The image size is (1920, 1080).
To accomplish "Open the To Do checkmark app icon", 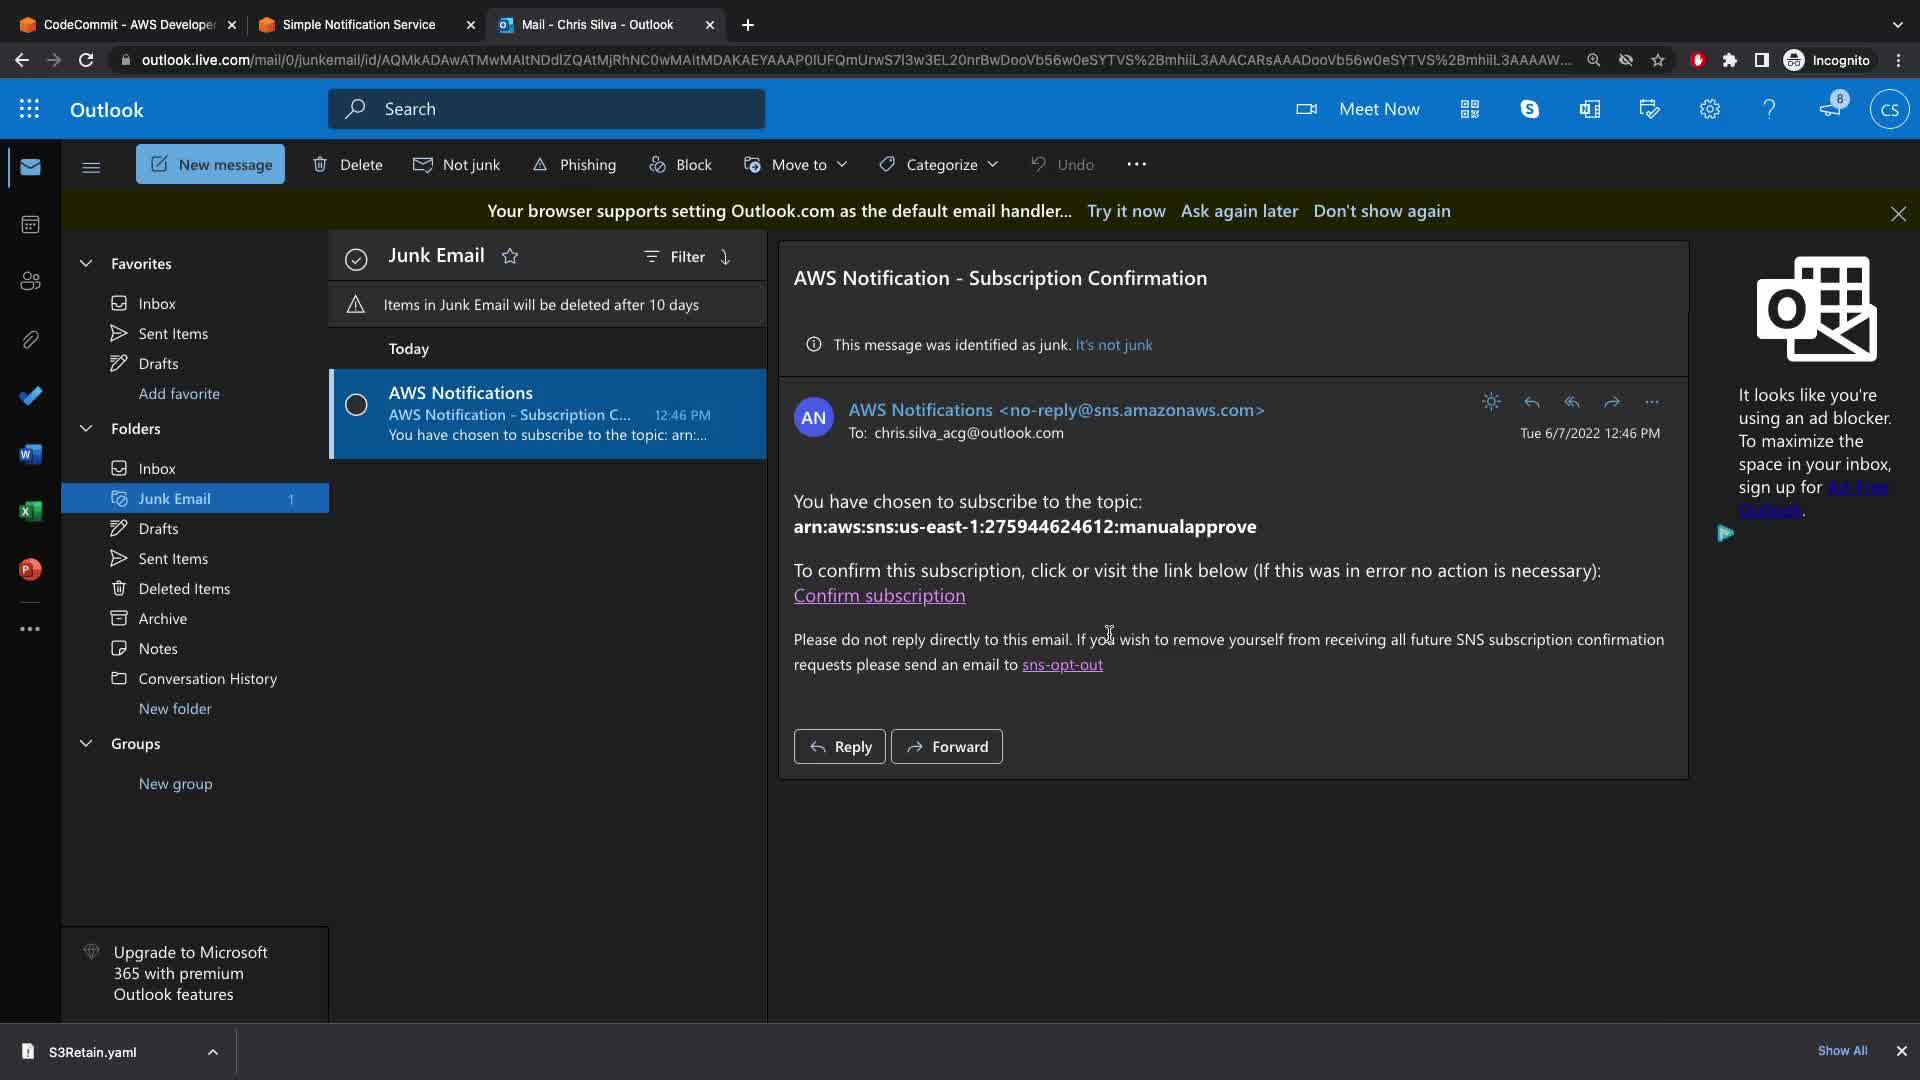I will [x=30, y=396].
